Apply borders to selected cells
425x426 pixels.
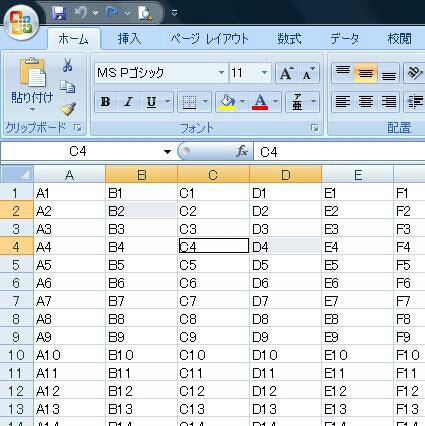click(x=189, y=102)
